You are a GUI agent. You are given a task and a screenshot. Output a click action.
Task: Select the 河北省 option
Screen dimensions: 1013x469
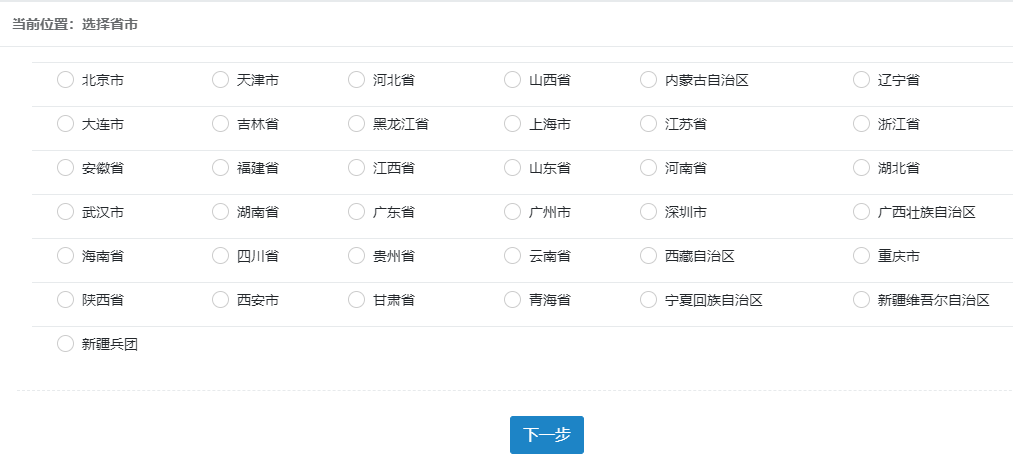[x=357, y=80]
